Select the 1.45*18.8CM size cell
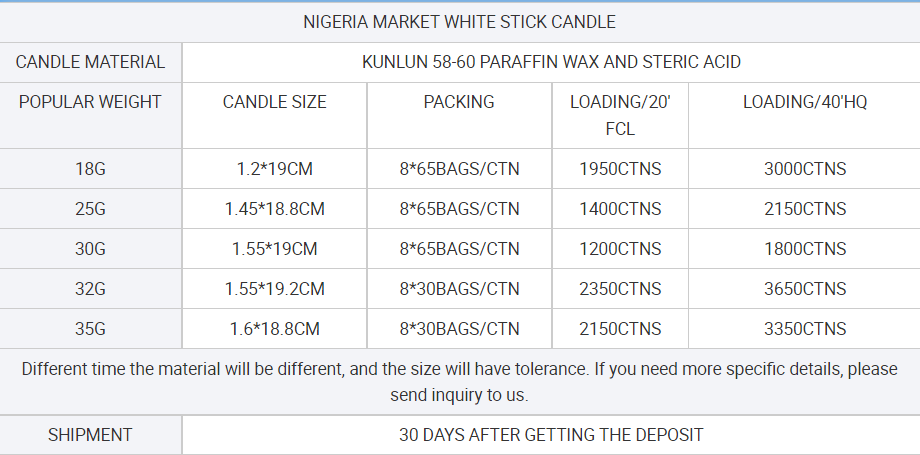Image resolution: width=920 pixels, height=455 pixels. click(275, 209)
